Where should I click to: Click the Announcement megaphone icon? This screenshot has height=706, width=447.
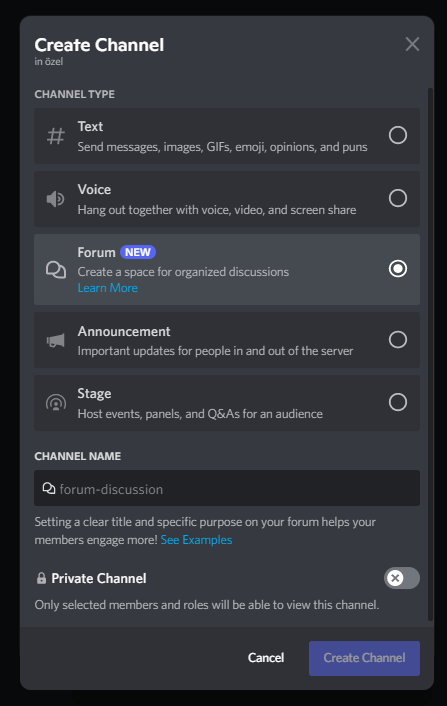[x=55, y=340]
